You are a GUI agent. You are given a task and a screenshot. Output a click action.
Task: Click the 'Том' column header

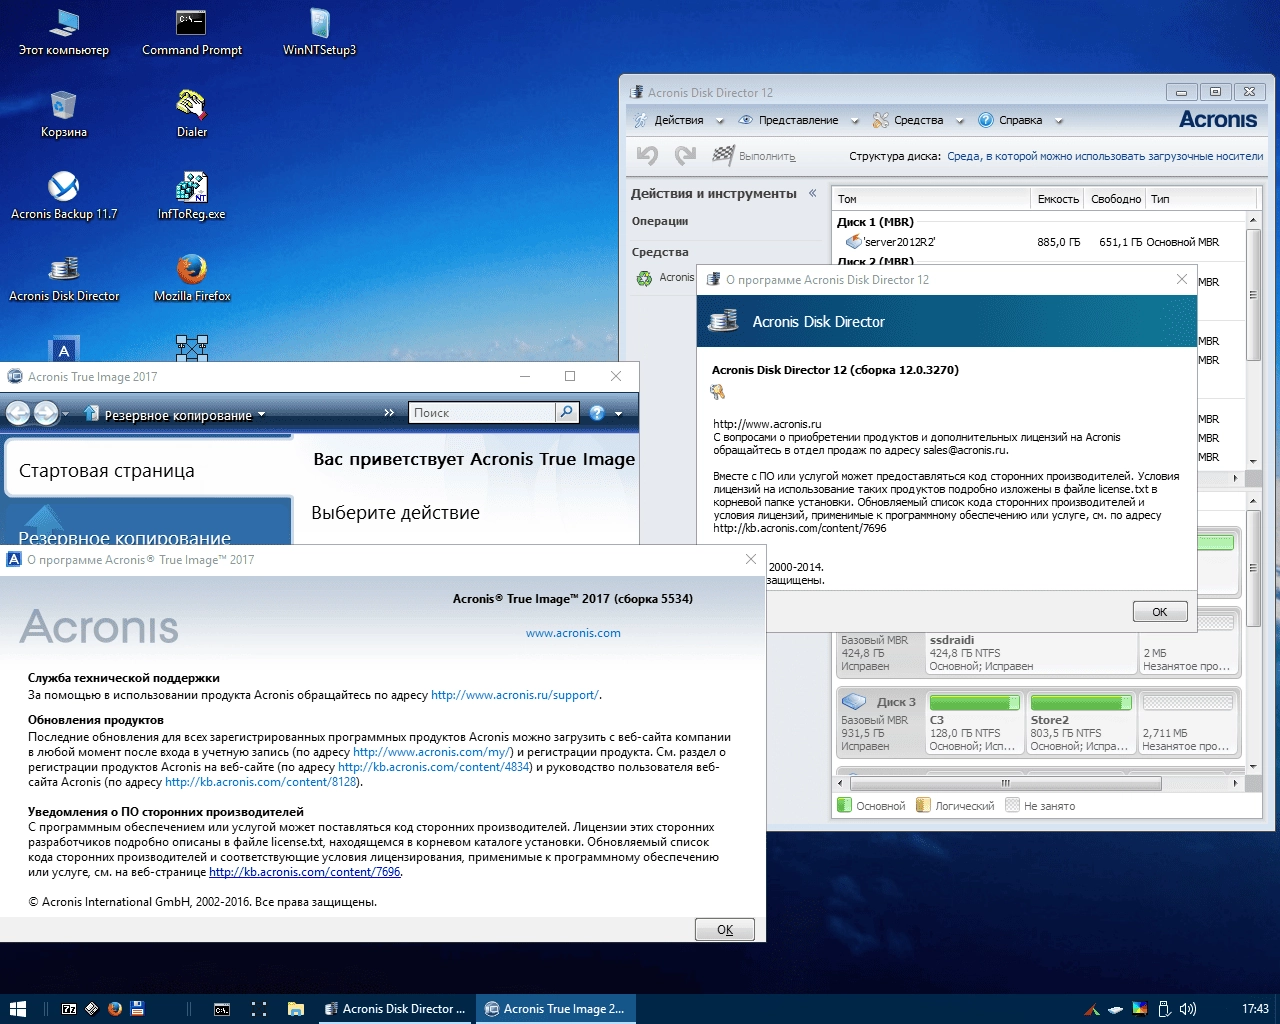tap(931, 199)
